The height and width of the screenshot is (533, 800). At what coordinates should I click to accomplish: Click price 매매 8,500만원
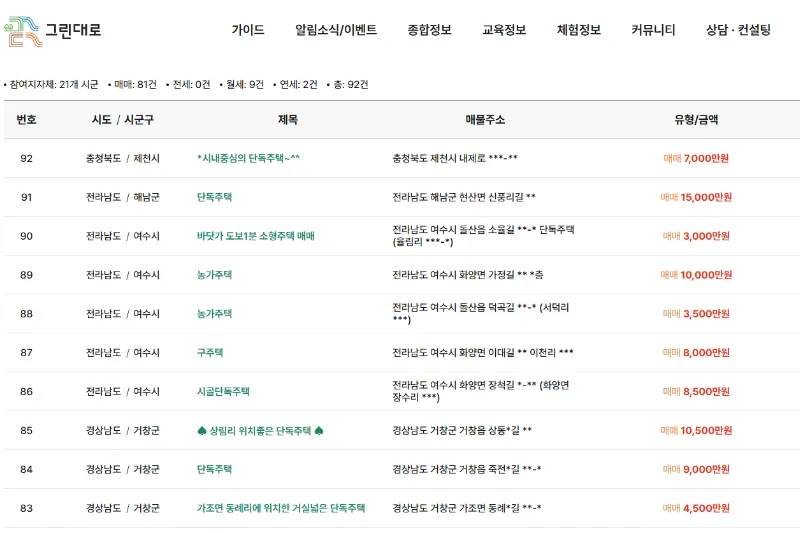click(696, 391)
